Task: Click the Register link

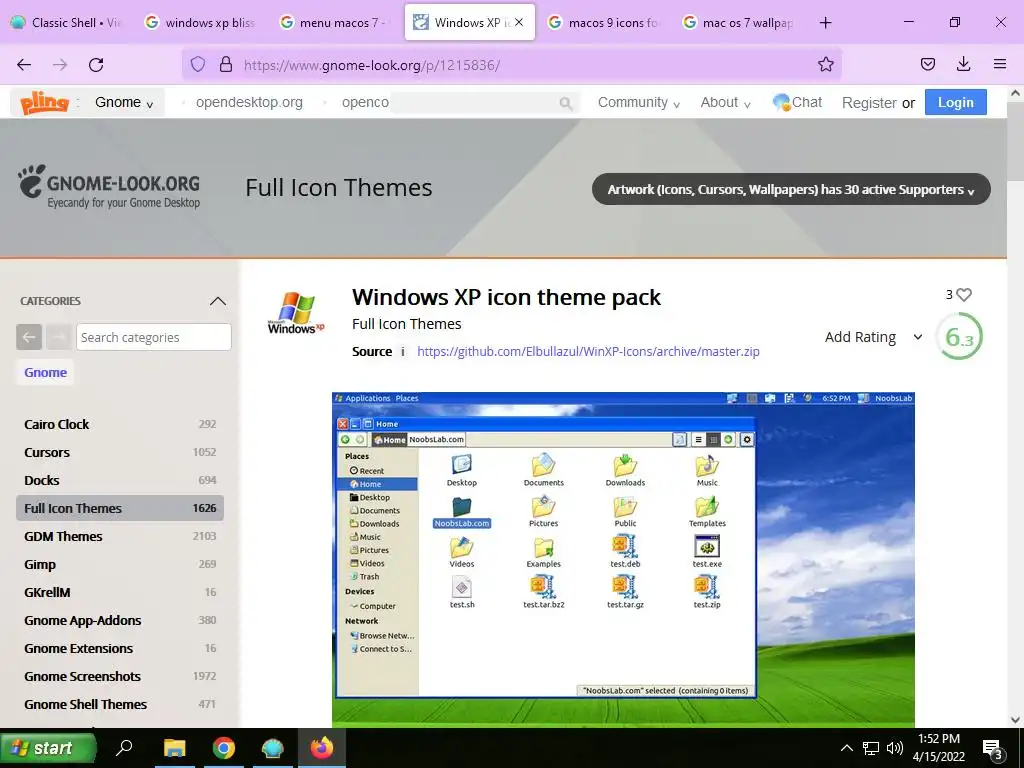Action: click(x=869, y=103)
